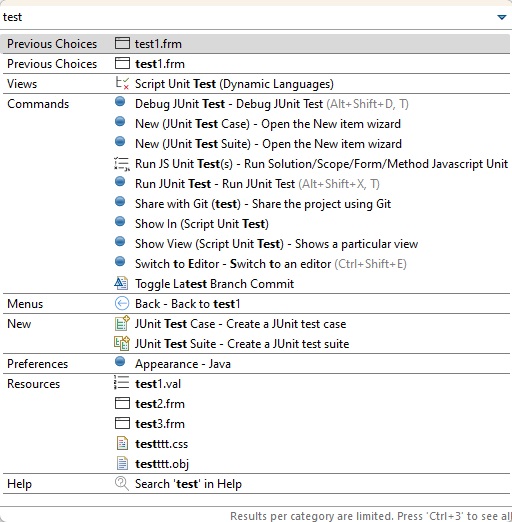Open testttt.obj resource
Image resolution: width=512 pixels, height=522 pixels.
tap(162, 464)
